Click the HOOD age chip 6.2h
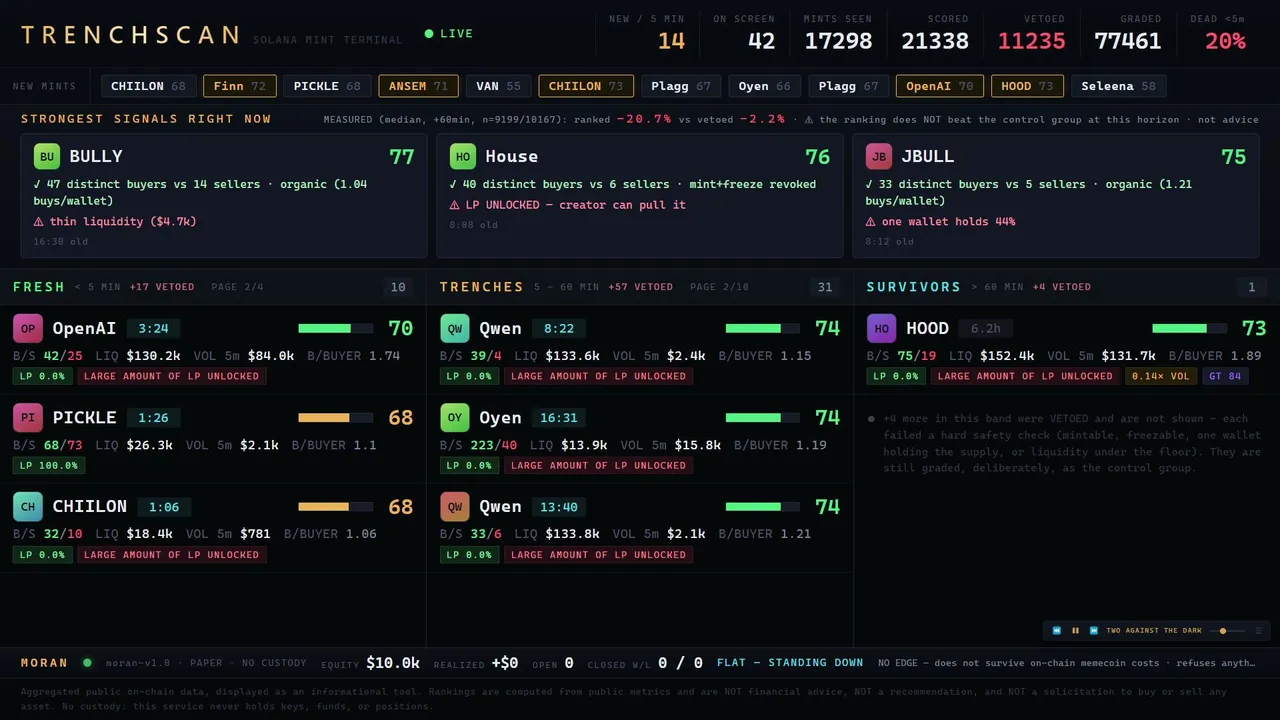The width and height of the screenshot is (1280, 720). (986, 328)
